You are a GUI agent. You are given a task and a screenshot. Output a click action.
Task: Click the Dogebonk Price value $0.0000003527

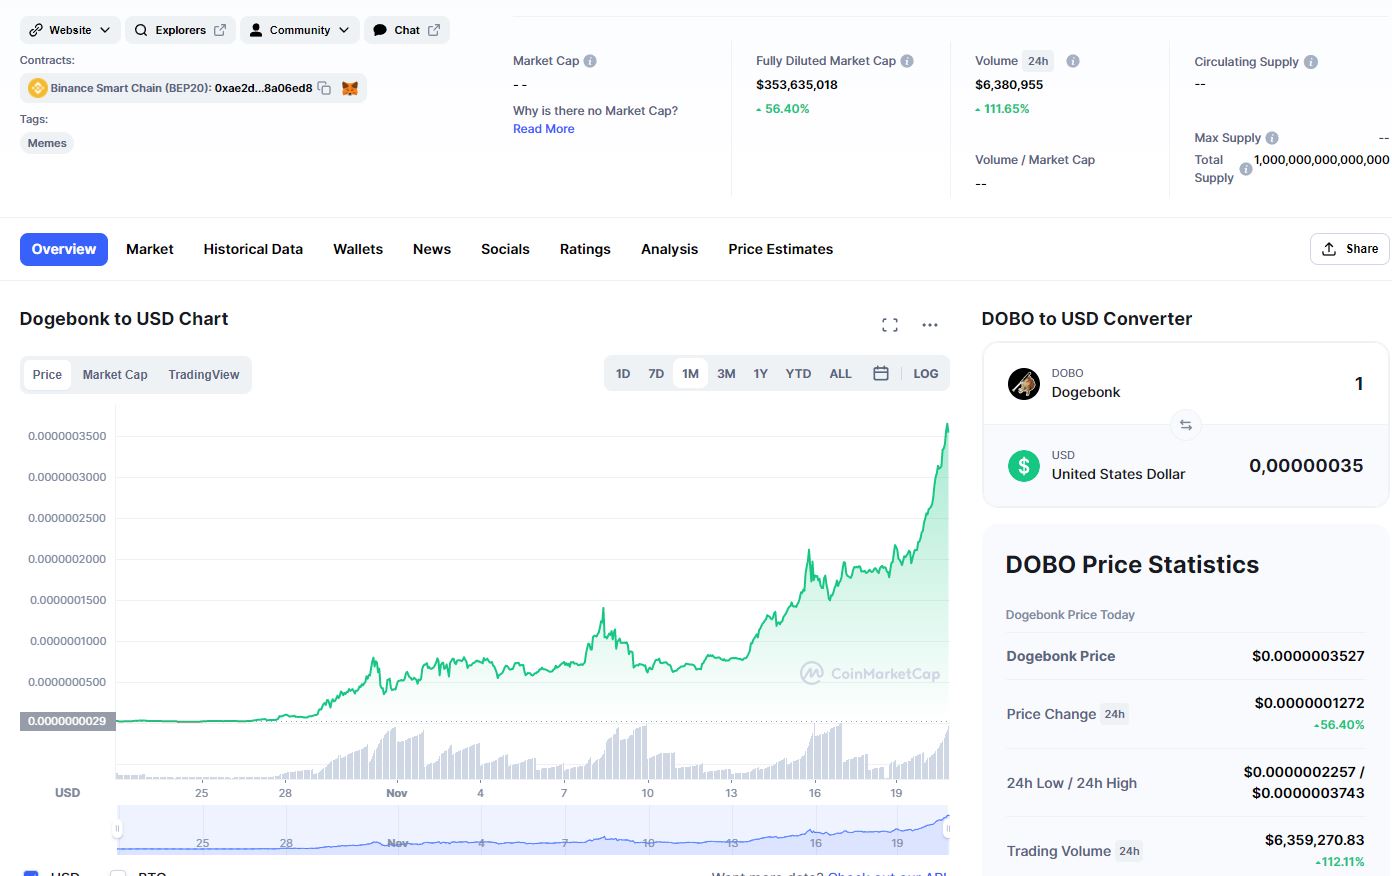(1308, 656)
